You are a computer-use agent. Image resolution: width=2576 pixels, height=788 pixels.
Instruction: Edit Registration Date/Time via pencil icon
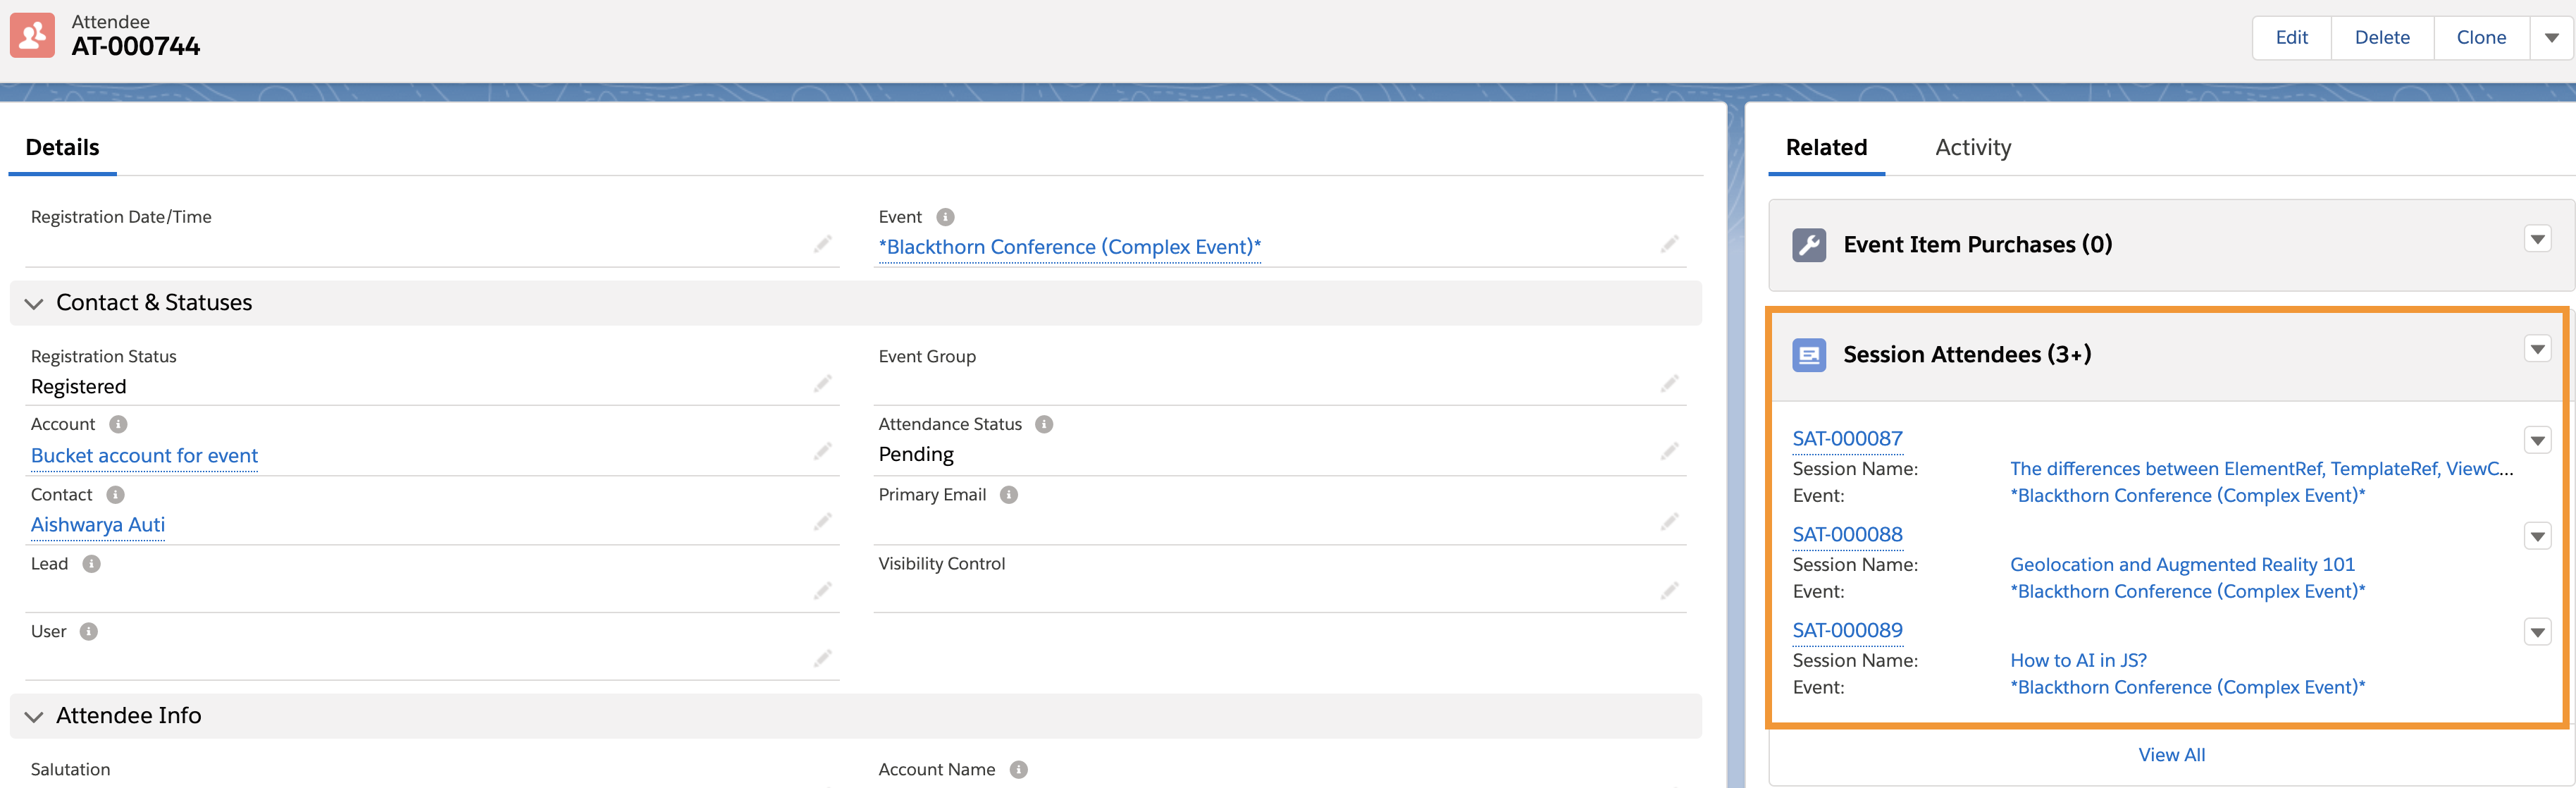point(822,244)
